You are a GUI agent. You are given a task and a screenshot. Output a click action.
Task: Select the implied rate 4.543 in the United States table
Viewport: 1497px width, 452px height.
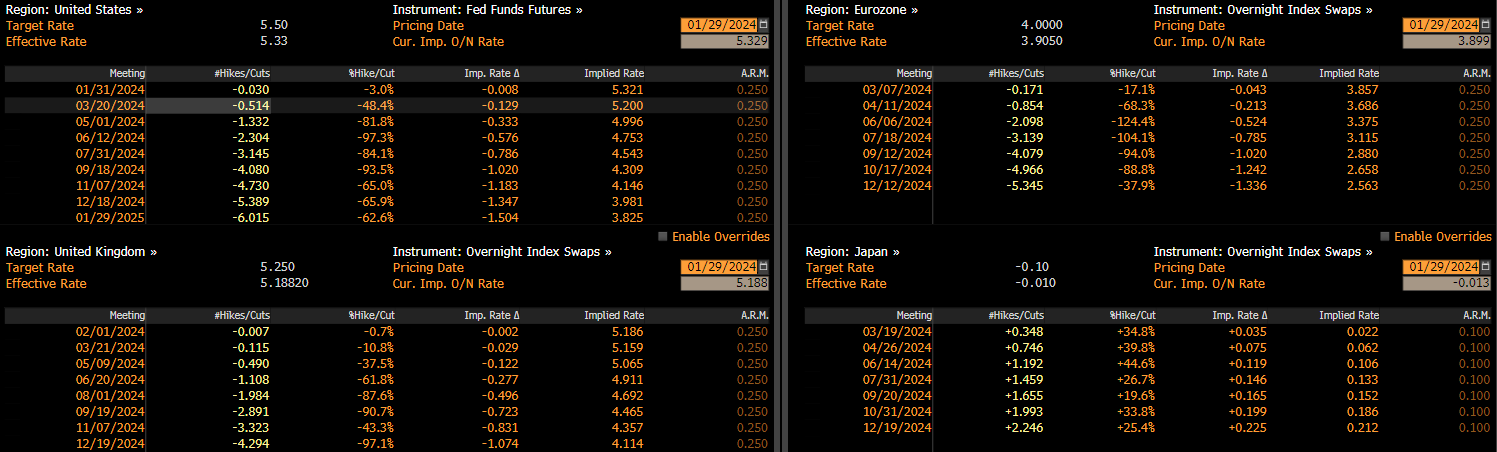628,154
